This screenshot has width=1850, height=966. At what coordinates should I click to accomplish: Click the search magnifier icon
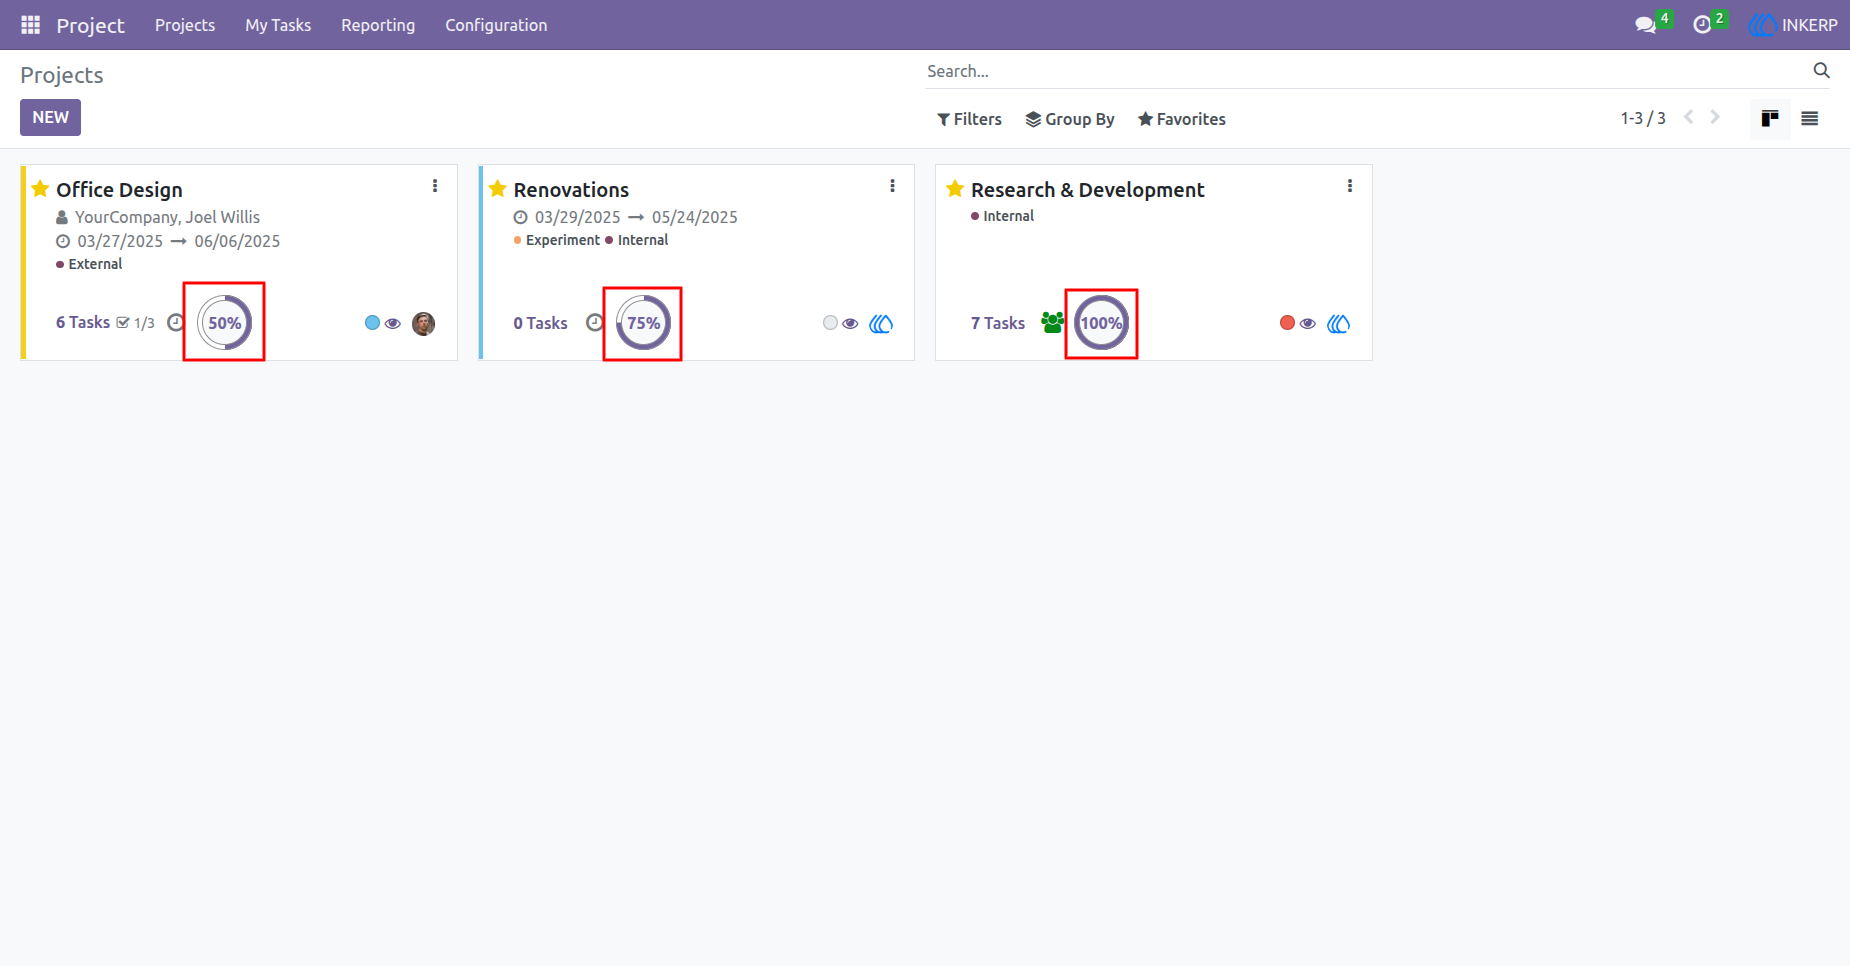click(1821, 70)
